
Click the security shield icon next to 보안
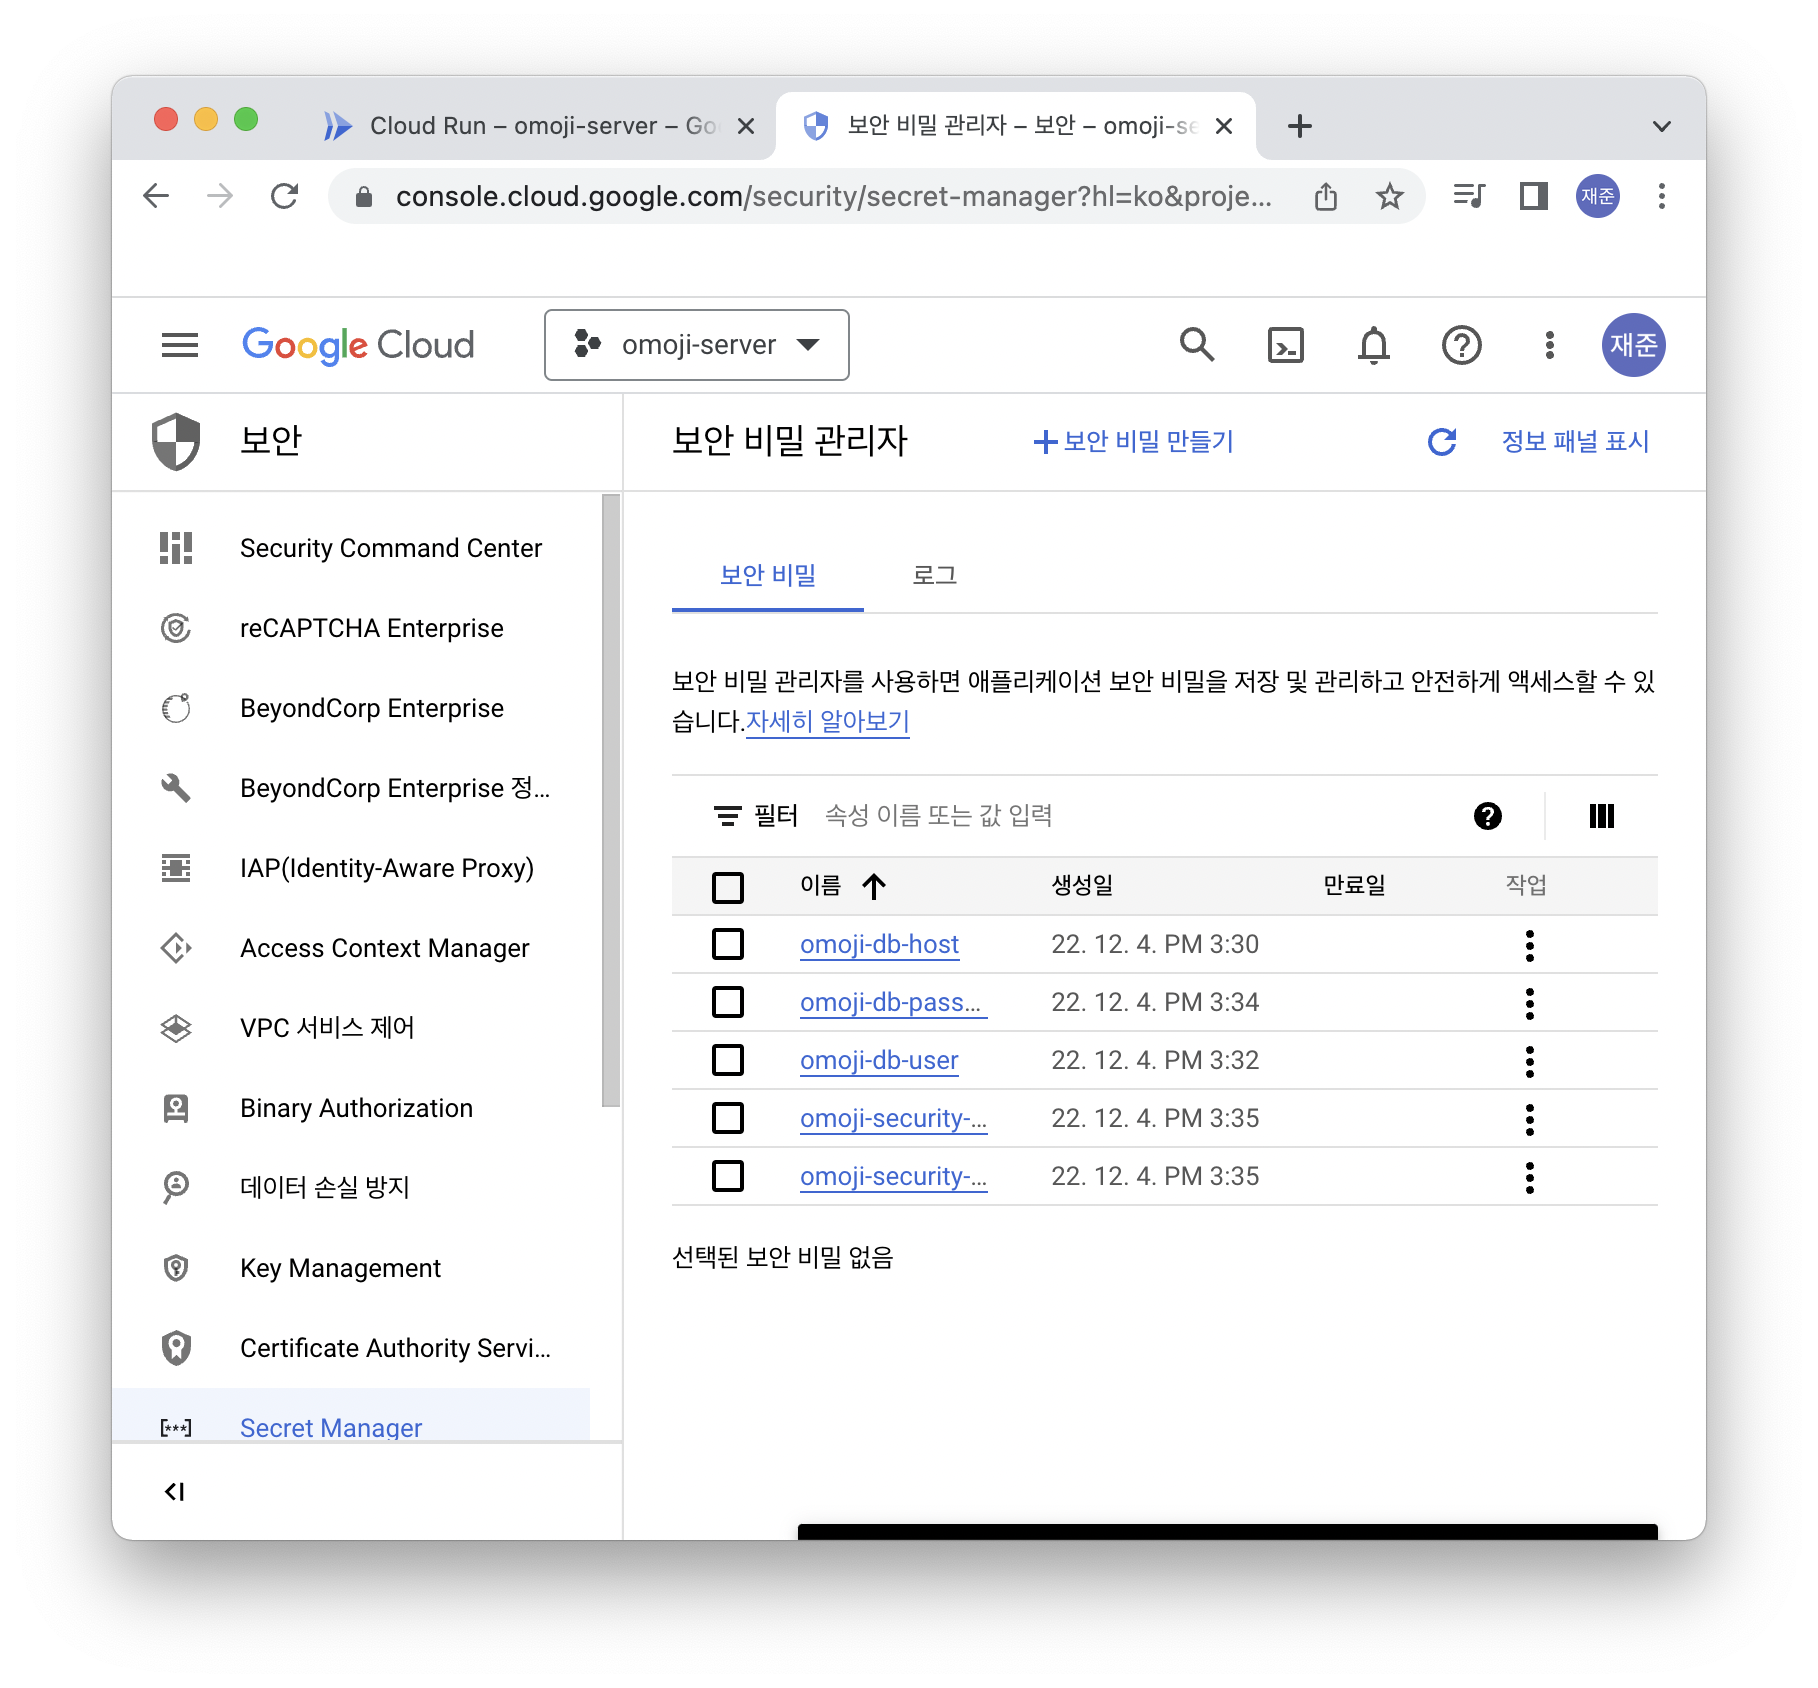click(176, 441)
